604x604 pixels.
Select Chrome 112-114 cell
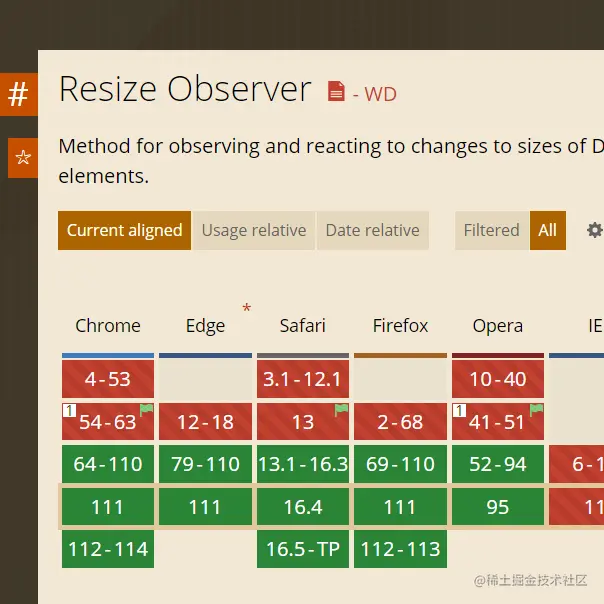(x=108, y=549)
